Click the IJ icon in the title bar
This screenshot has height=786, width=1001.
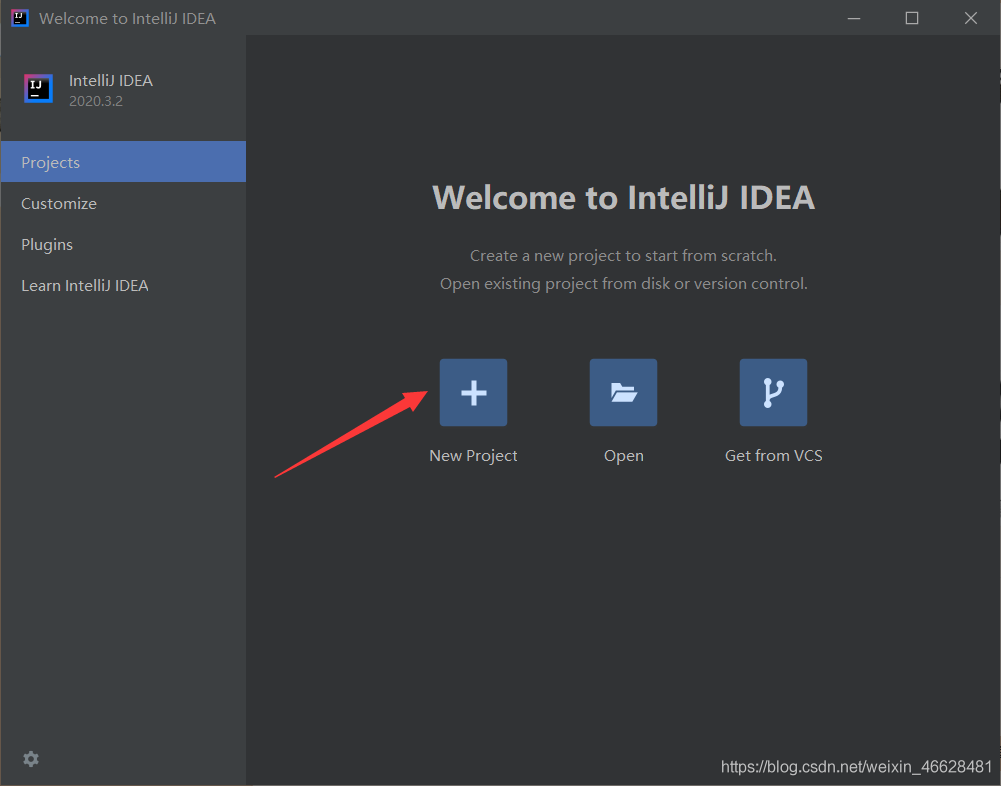pos(18,17)
